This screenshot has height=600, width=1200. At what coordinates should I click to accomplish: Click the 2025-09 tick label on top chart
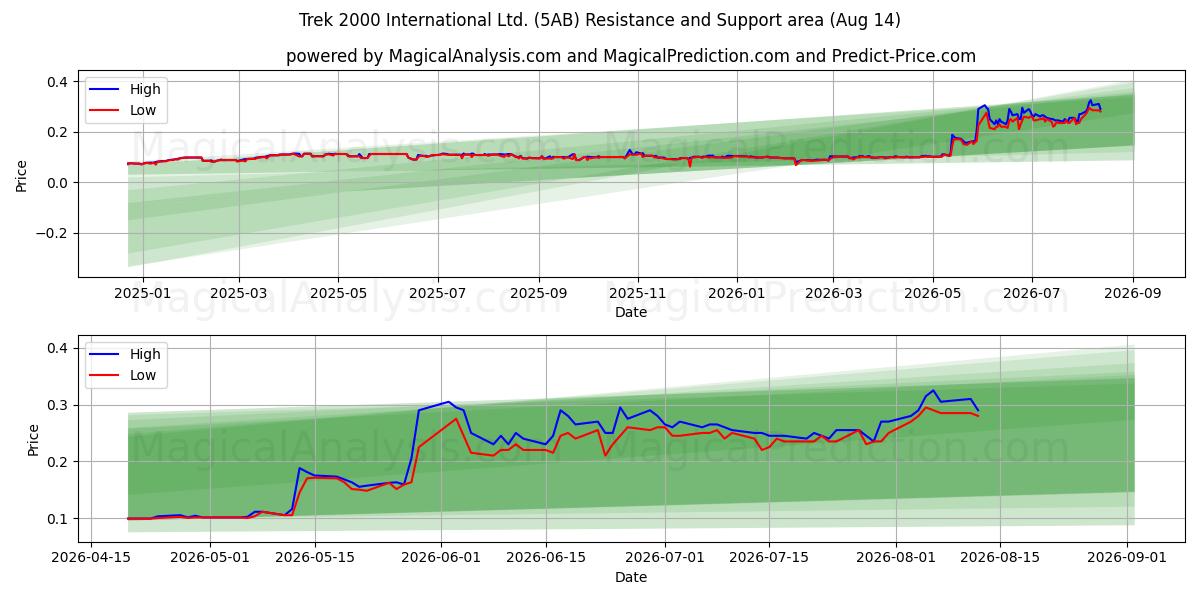(539, 293)
